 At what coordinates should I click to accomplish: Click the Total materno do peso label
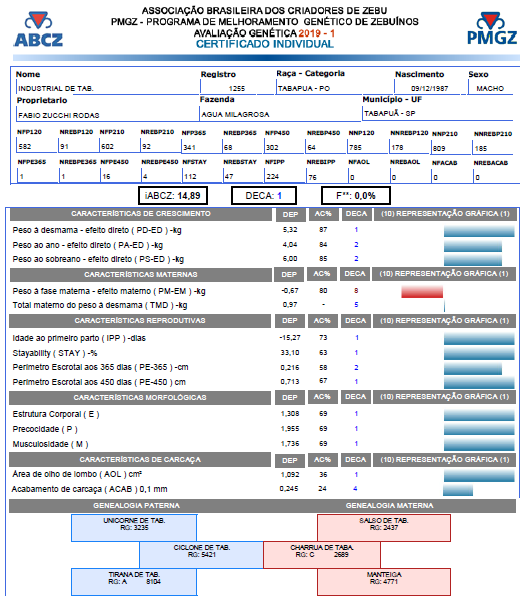tap(100, 305)
